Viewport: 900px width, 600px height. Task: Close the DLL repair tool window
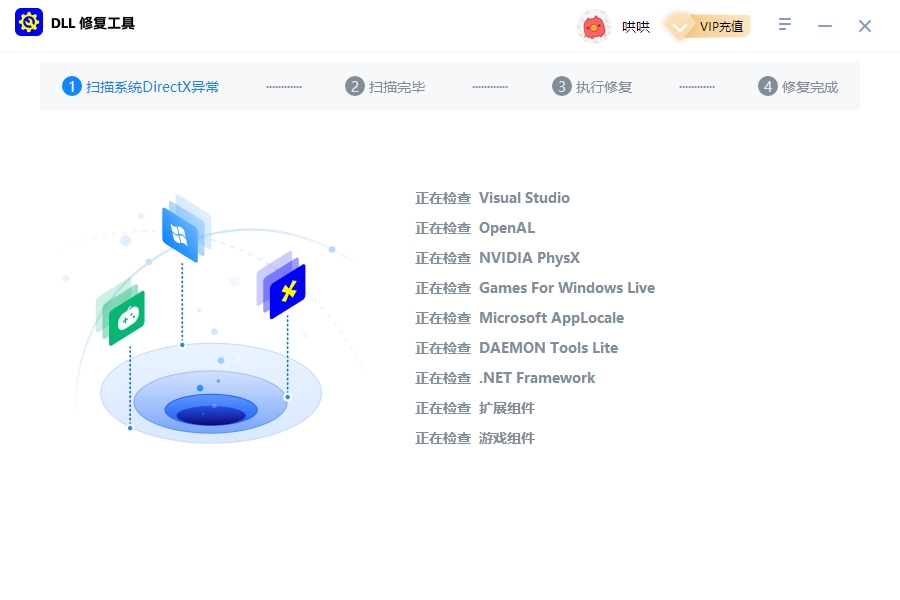pos(865,26)
